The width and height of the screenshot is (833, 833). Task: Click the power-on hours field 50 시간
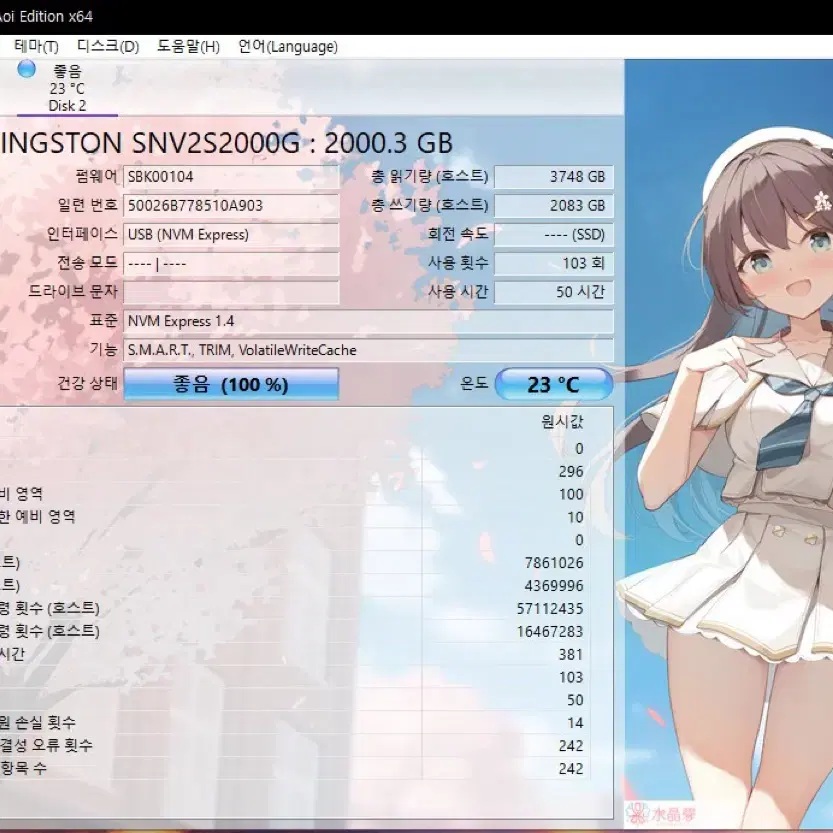click(x=554, y=292)
